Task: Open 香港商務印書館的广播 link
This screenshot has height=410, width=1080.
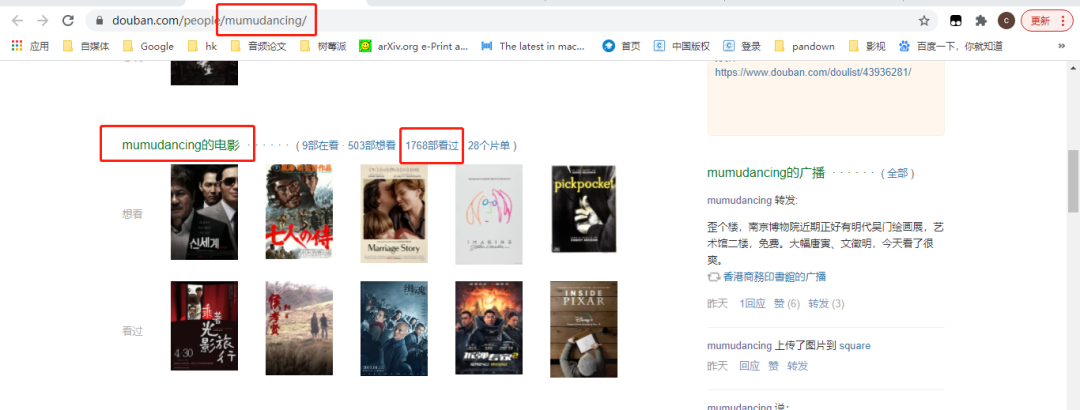Action: [x=774, y=277]
